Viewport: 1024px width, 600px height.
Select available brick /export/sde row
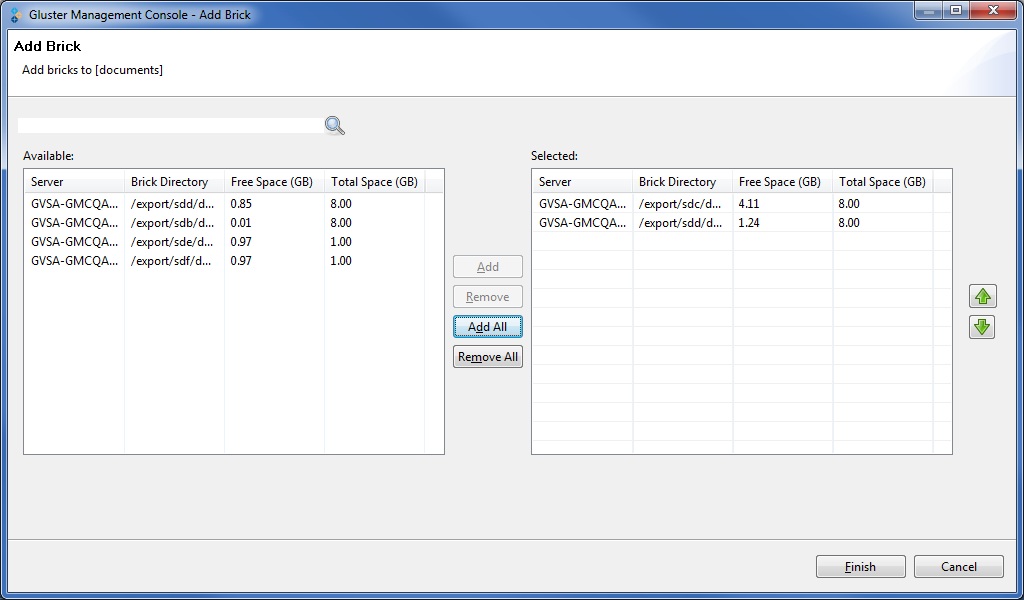click(x=172, y=242)
